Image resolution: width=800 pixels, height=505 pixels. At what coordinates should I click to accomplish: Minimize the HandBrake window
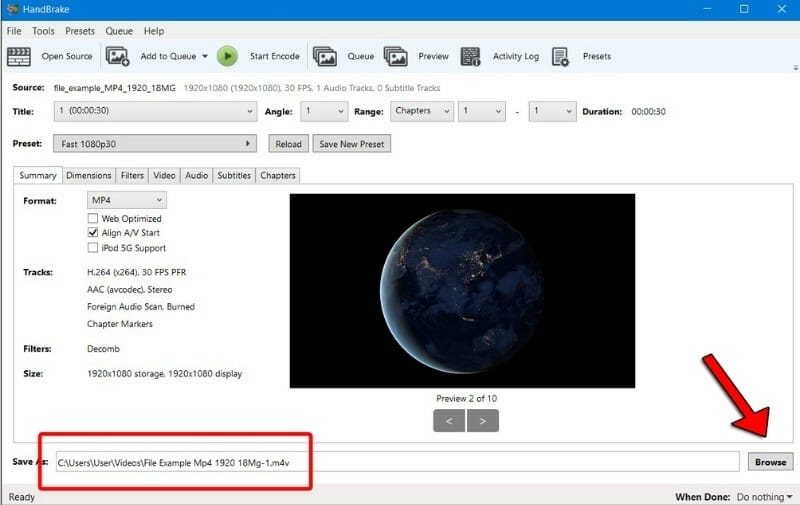pos(707,9)
